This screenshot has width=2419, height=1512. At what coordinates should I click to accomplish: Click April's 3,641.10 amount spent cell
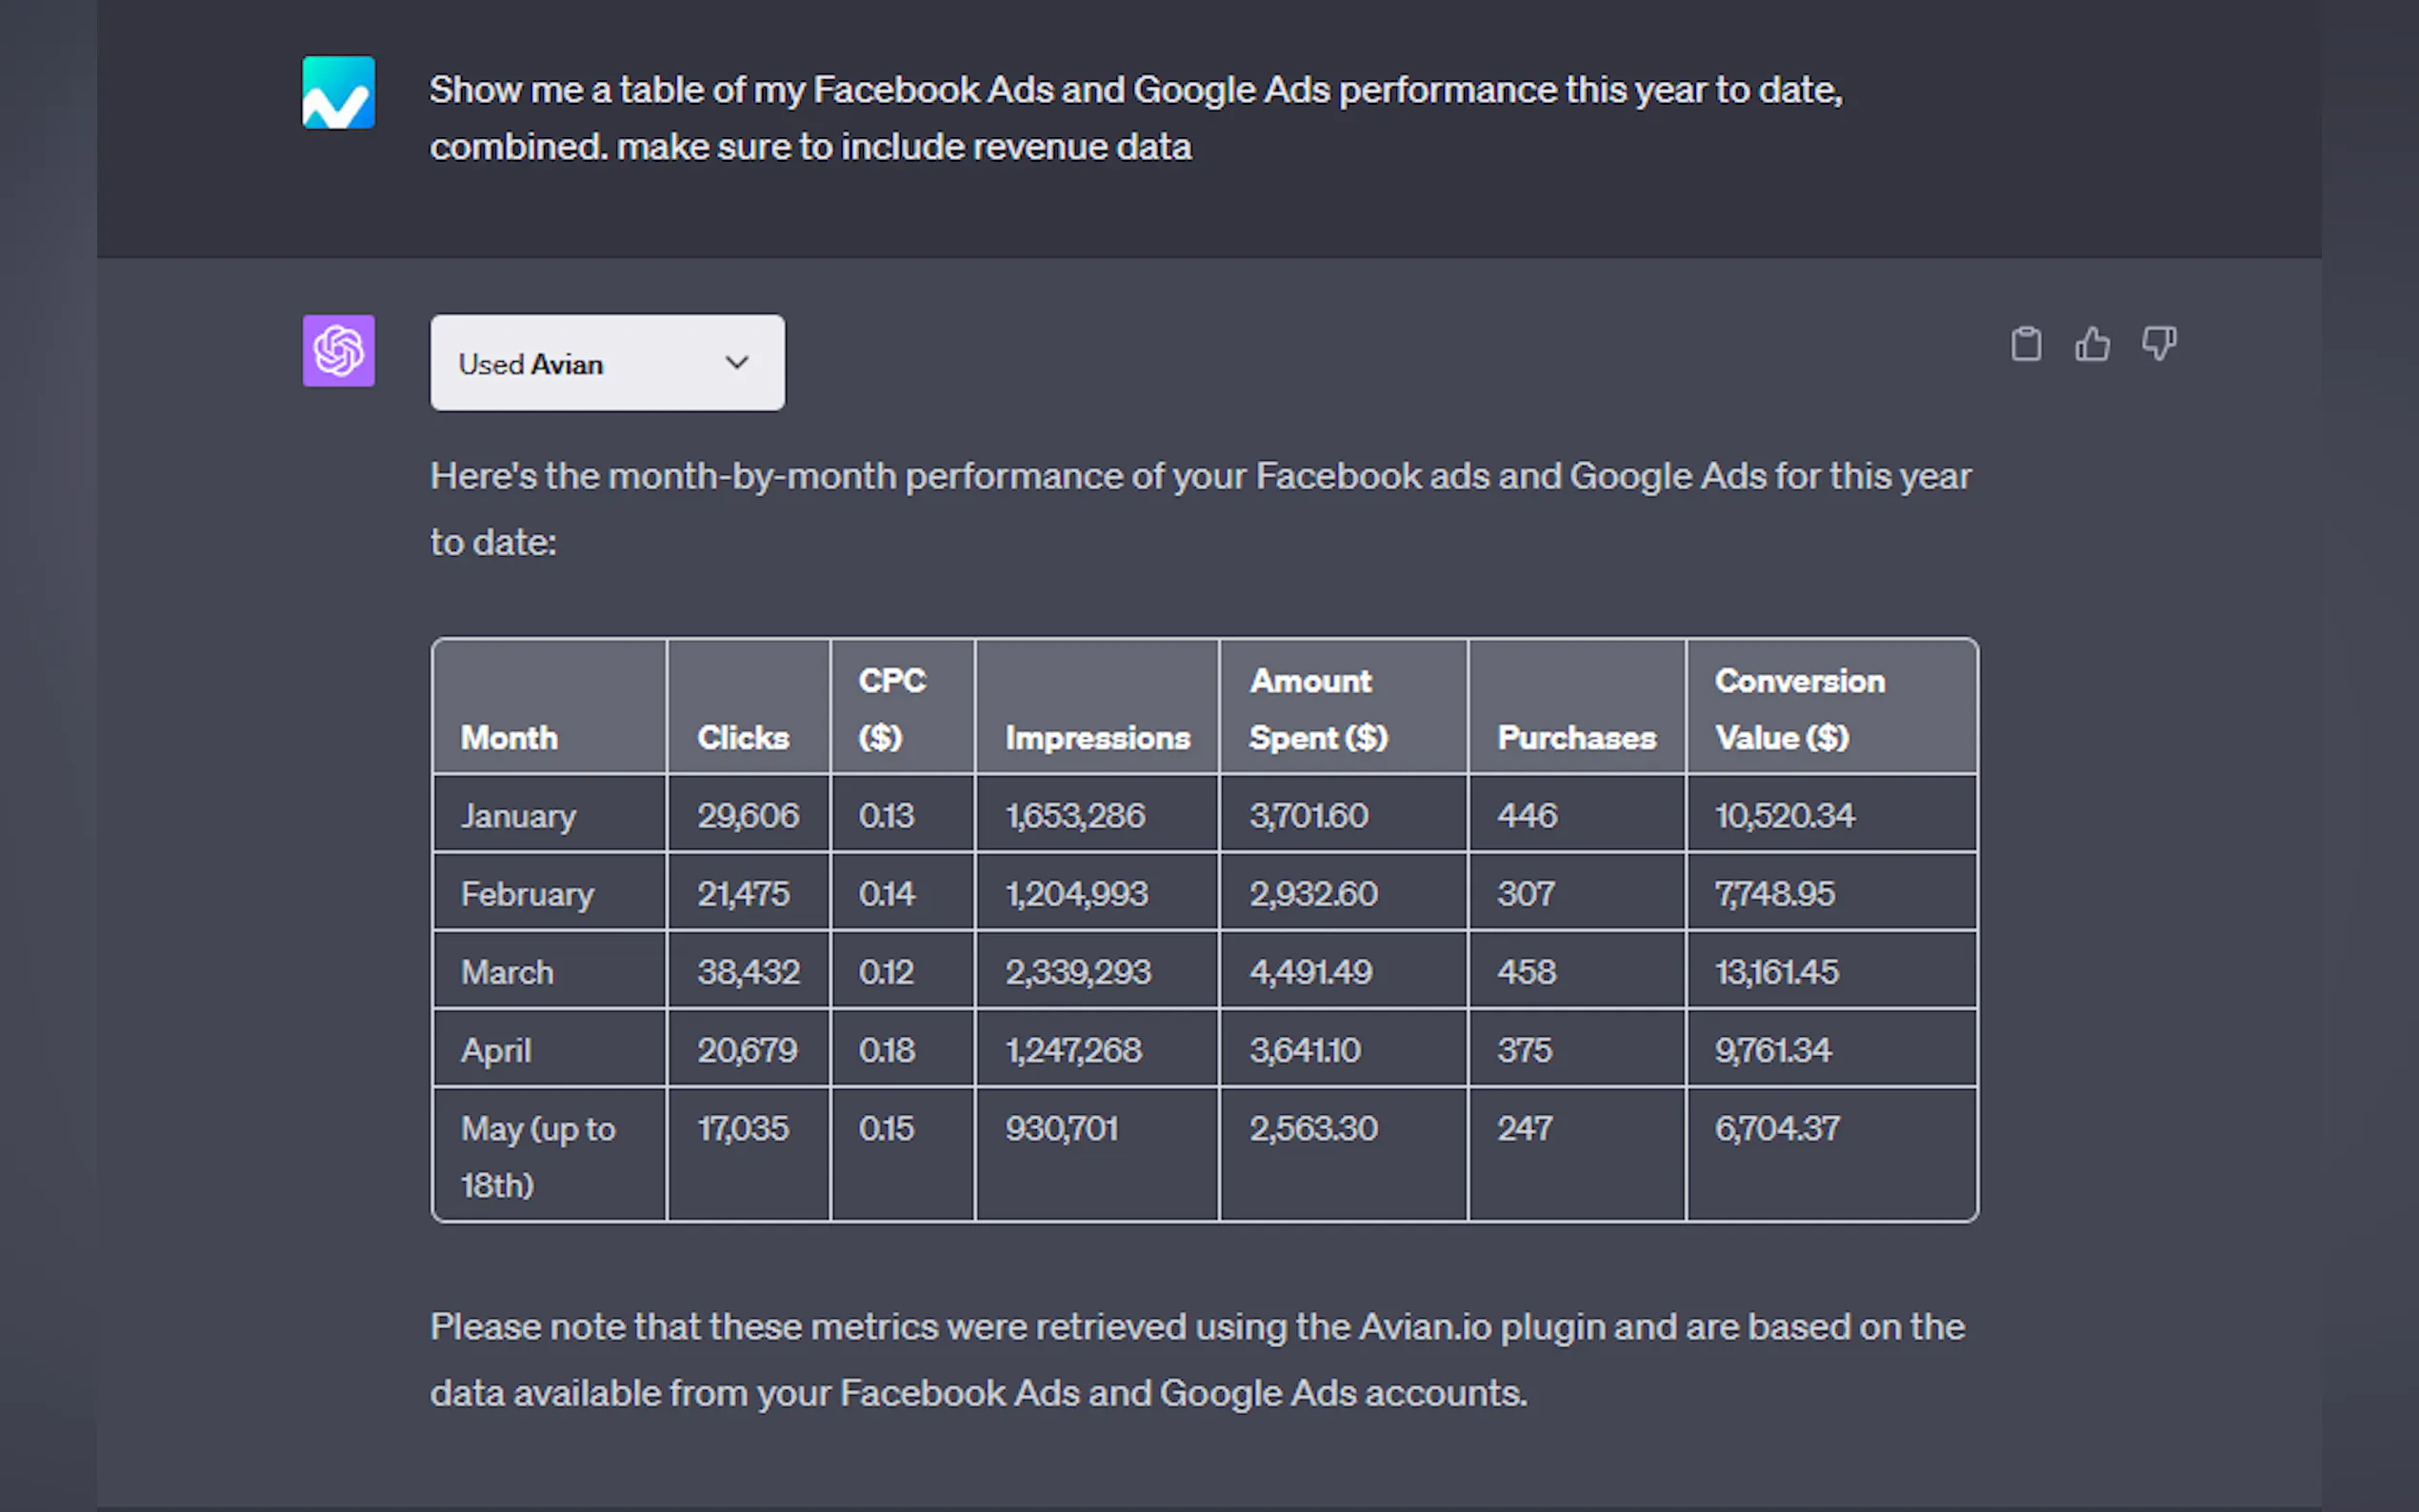point(1304,1050)
